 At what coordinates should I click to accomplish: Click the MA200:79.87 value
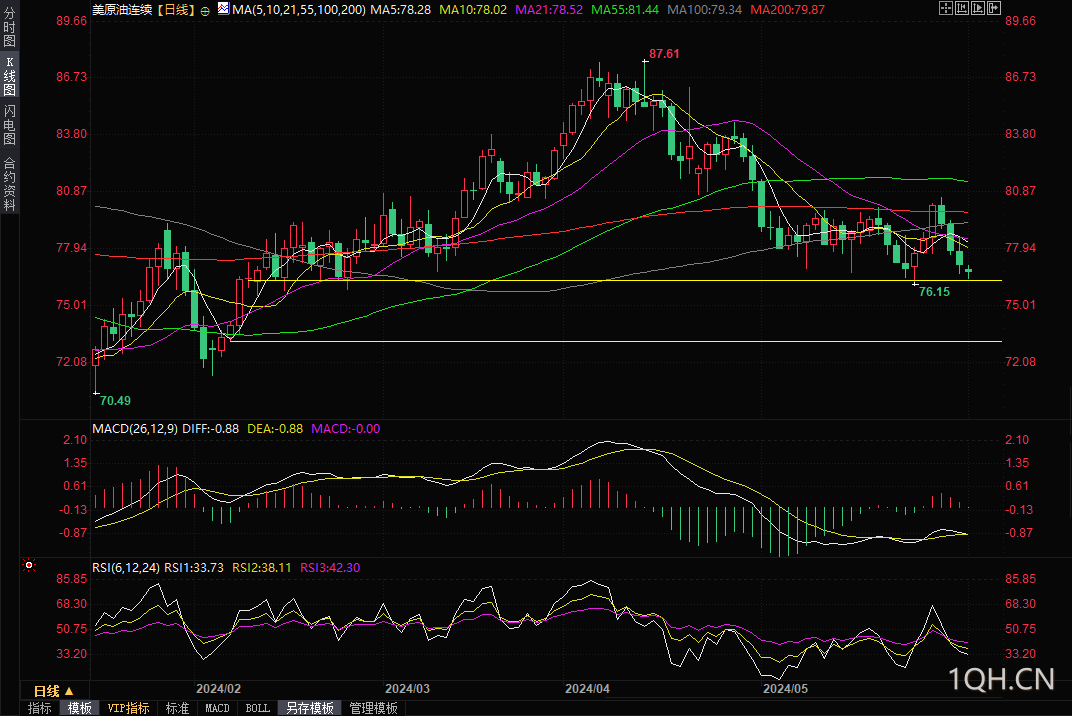[788, 10]
